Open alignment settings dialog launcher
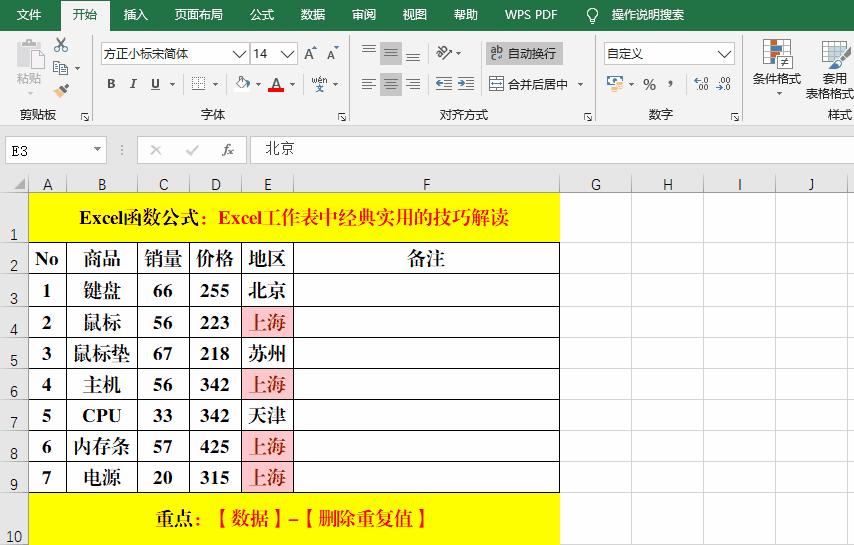854x545 pixels. [x=588, y=117]
